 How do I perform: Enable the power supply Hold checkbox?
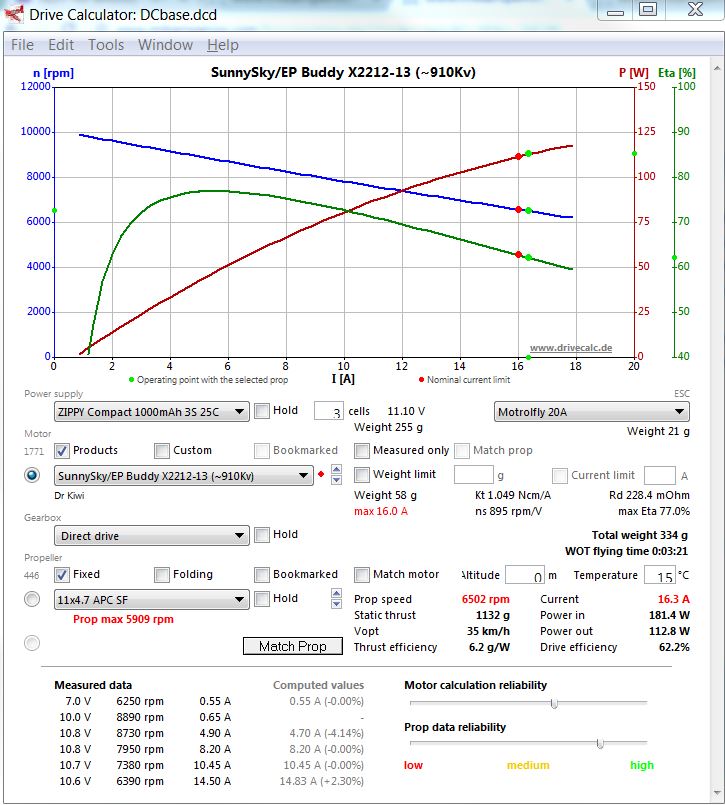point(262,411)
